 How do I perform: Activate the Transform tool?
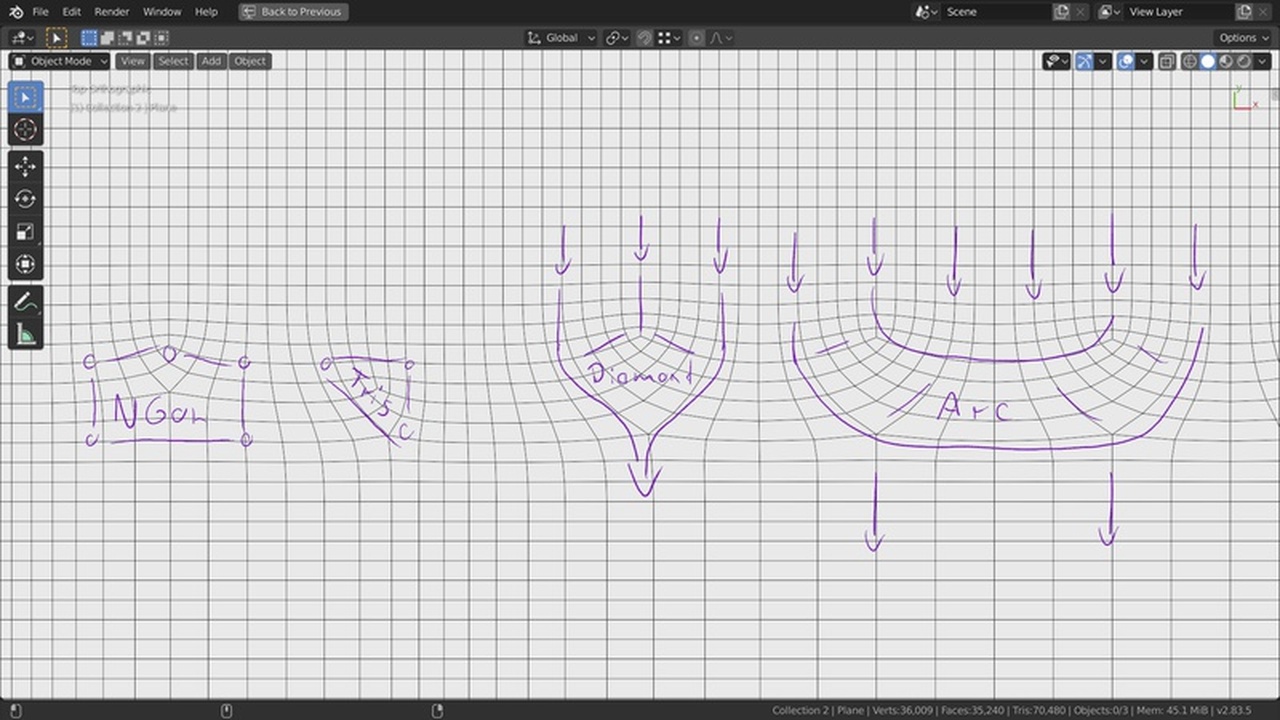(25, 264)
